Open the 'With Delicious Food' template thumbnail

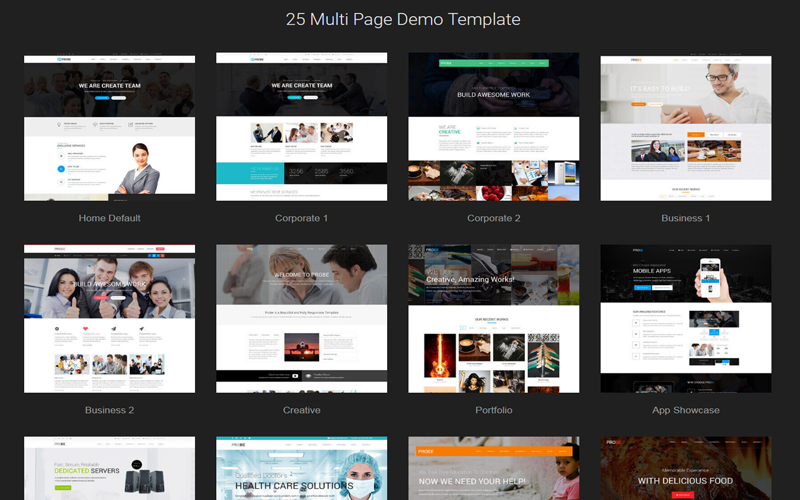click(686, 468)
